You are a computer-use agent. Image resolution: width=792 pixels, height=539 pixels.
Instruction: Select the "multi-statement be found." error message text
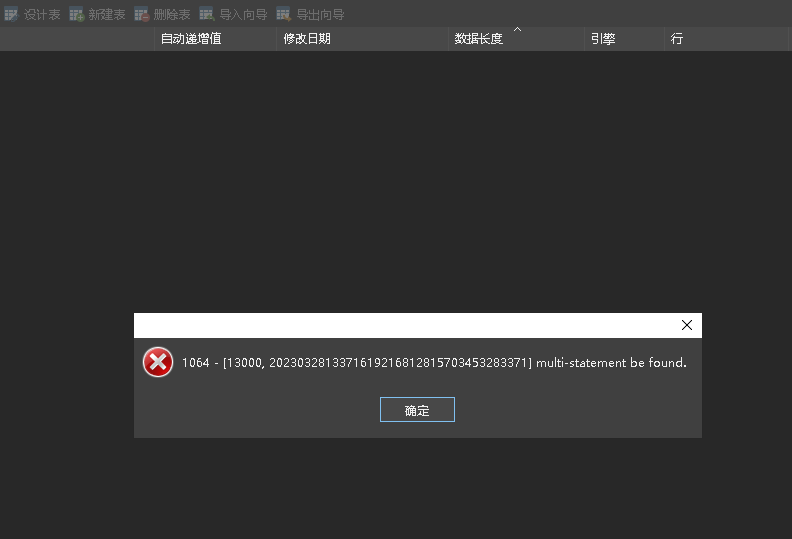click(x=611, y=363)
